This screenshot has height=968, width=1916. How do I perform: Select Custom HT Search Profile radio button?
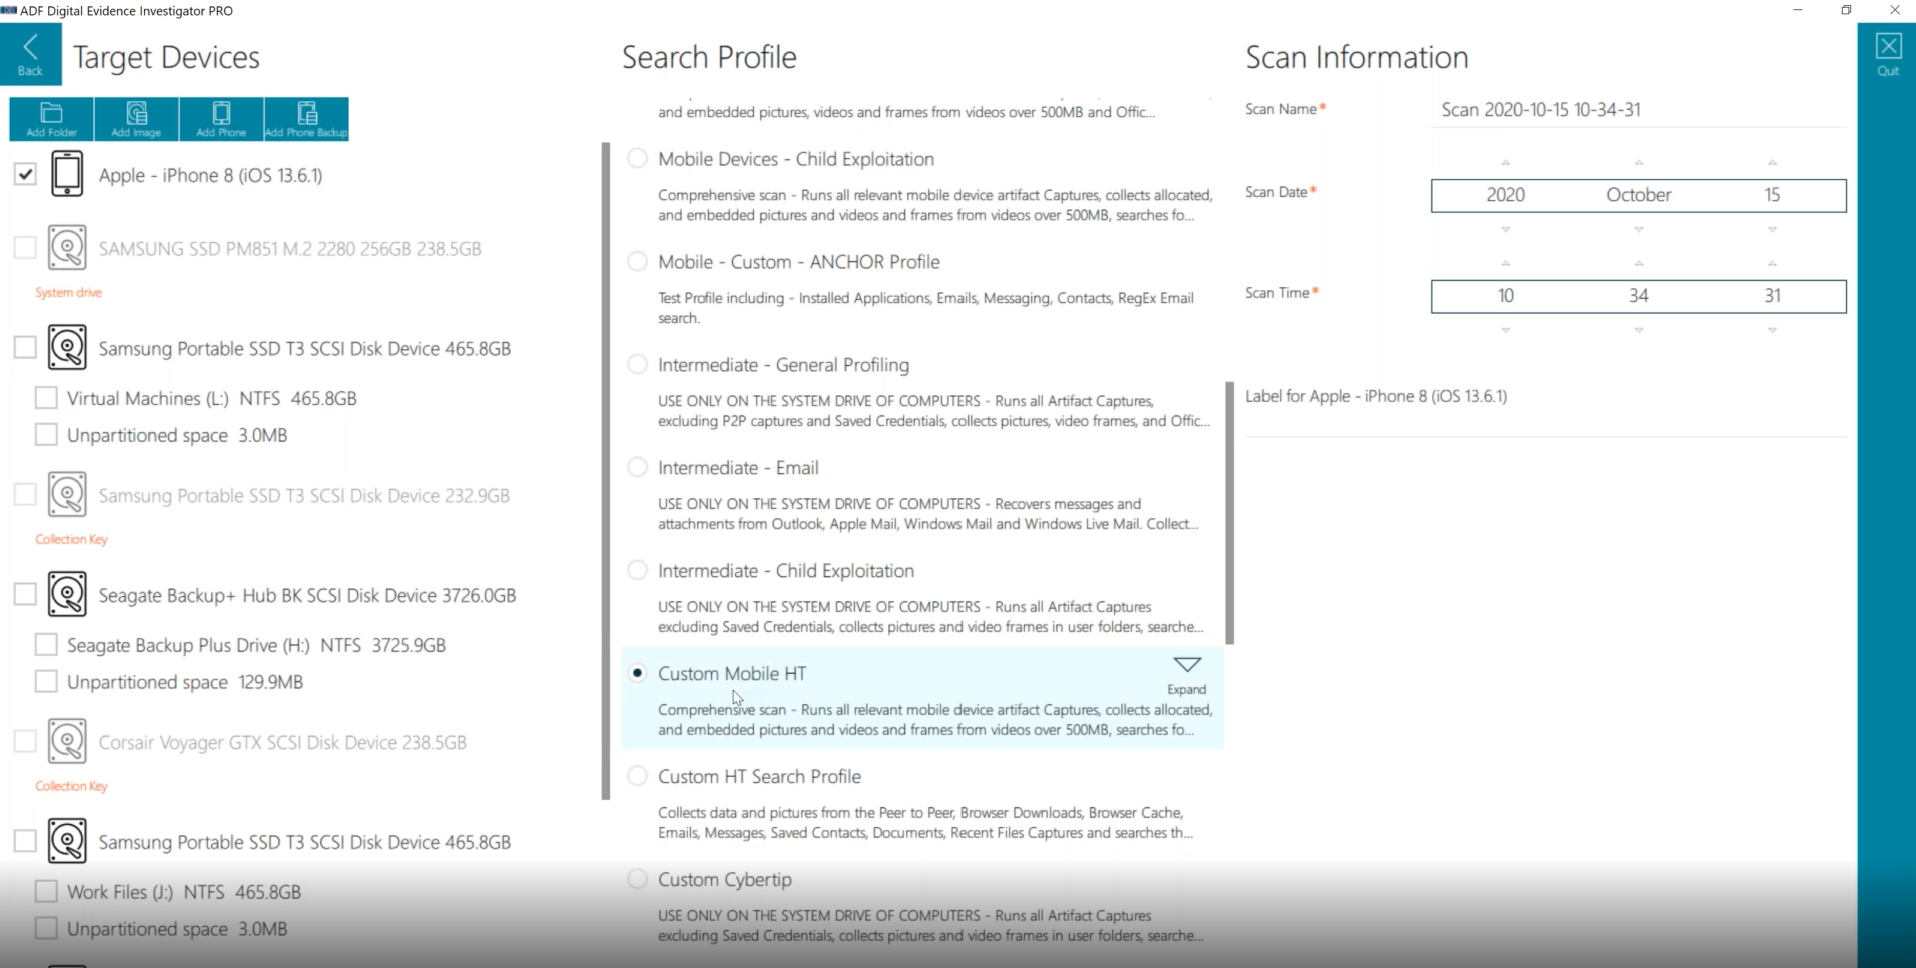[637, 776]
